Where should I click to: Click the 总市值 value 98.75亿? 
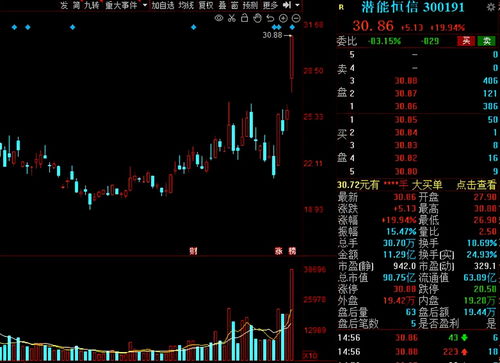(x=399, y=278)
